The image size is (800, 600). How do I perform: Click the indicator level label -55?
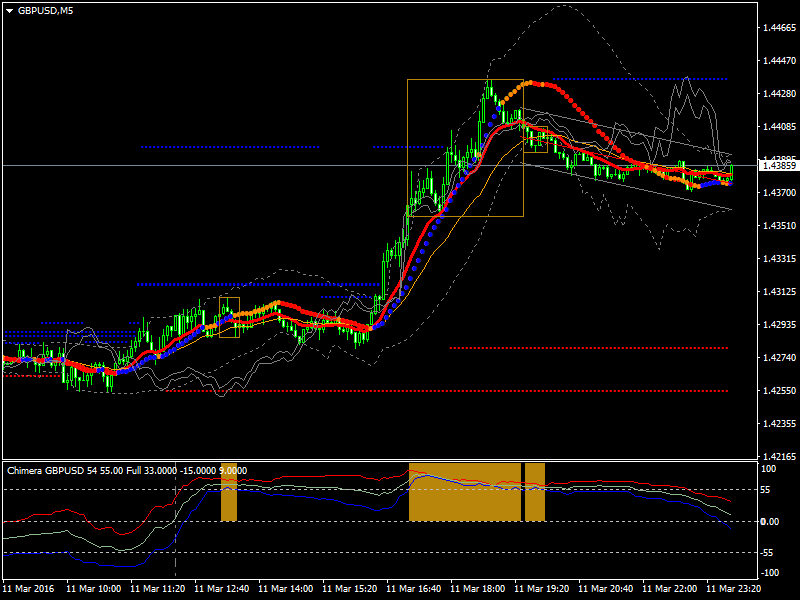pyautogui.click(x=767, y=553)
